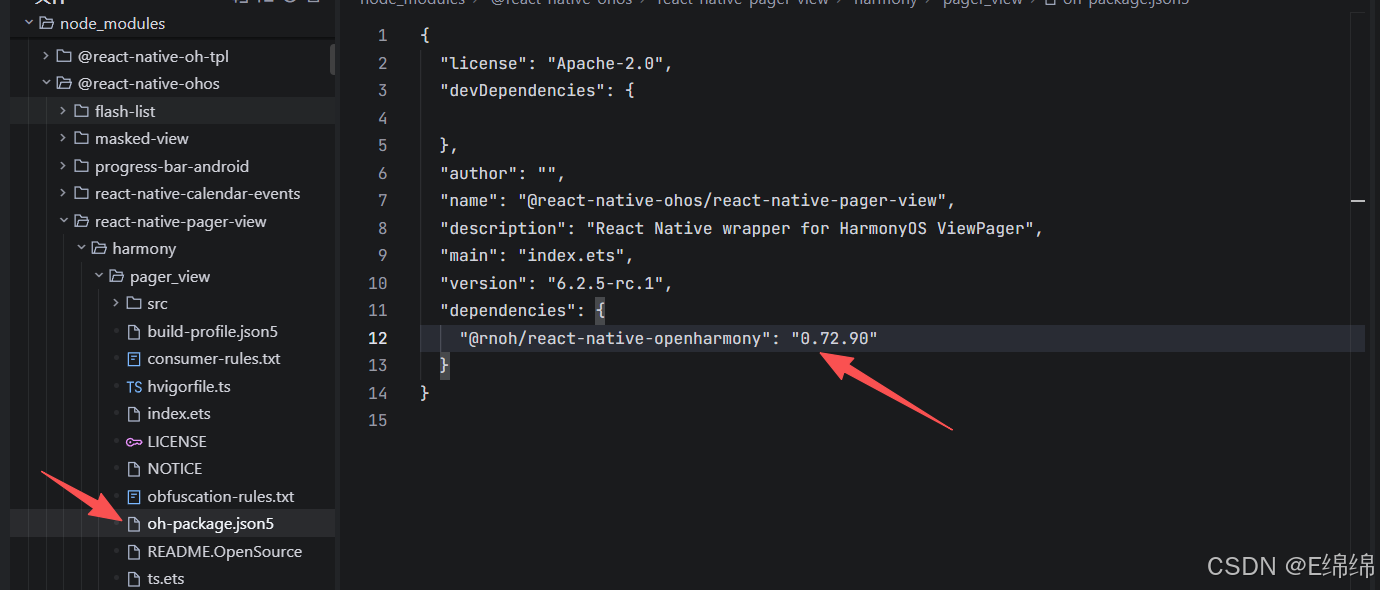Collapse the react-native-pager-view chevron
The height and width of the screenshot is (590, 1380).
pos(63,221)
